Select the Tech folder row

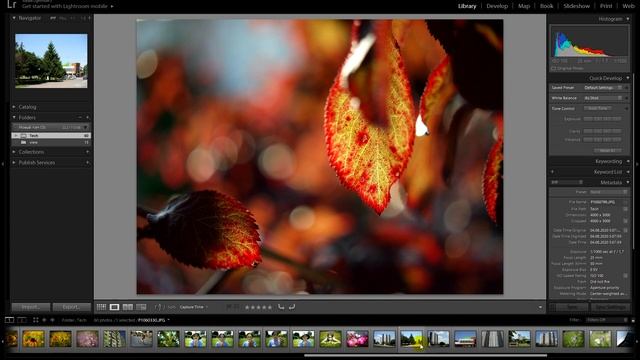click(x=51, y=136)
